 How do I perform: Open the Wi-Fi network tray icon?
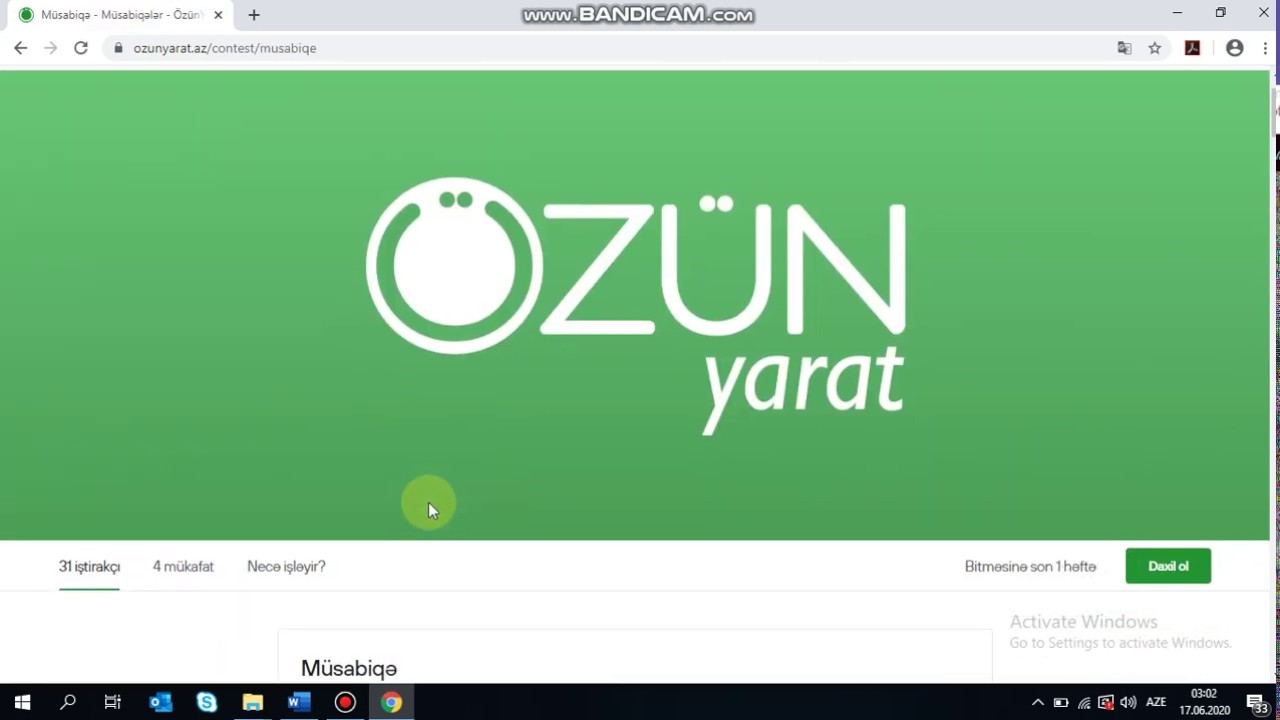tap(1084, 703)
